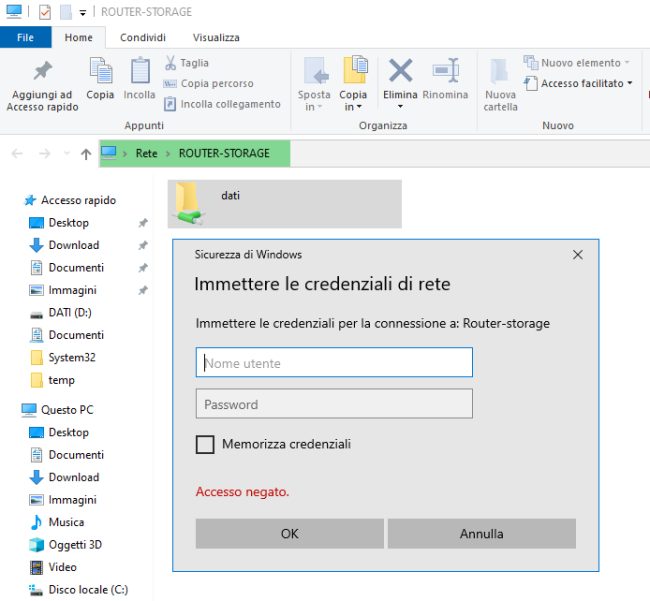Screen dimensions: 650x601
Task: Click the back navigation arrow
Action: point(17,154)
